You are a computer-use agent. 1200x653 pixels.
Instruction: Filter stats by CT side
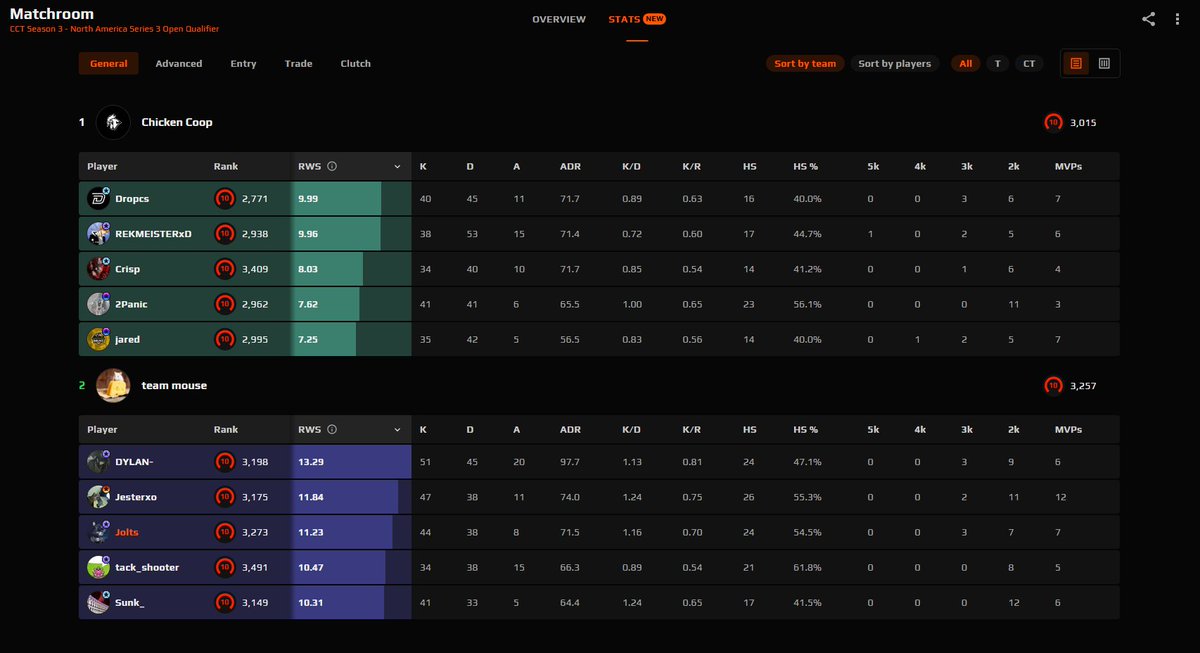tap(1029, 63)
